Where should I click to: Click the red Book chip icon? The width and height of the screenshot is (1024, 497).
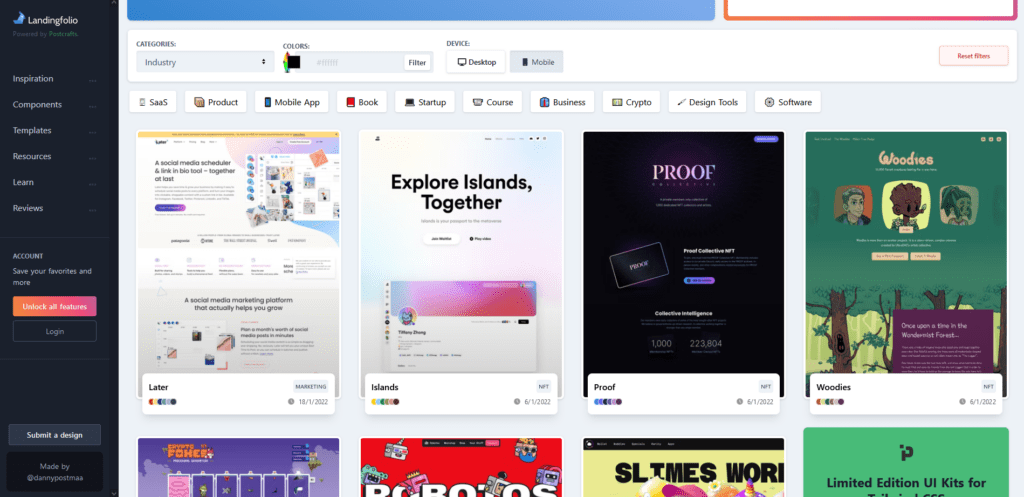351,103
